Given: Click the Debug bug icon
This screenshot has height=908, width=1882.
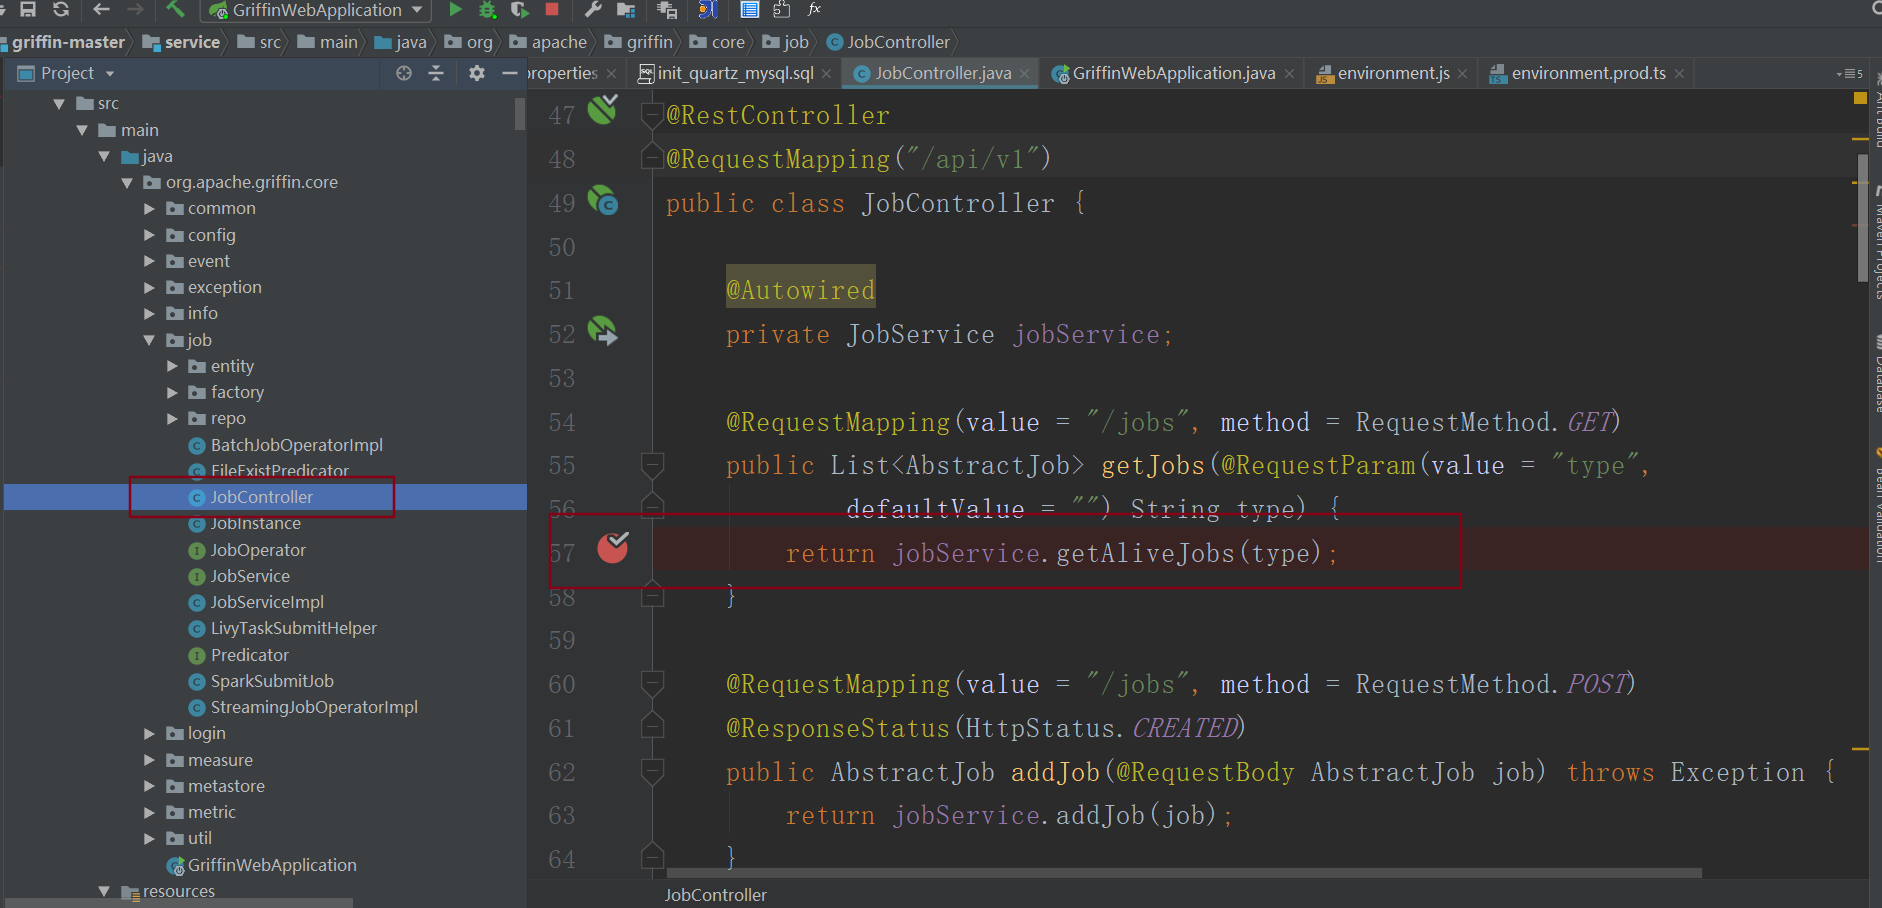Looking at the screenshot, I should coord(487,9).
